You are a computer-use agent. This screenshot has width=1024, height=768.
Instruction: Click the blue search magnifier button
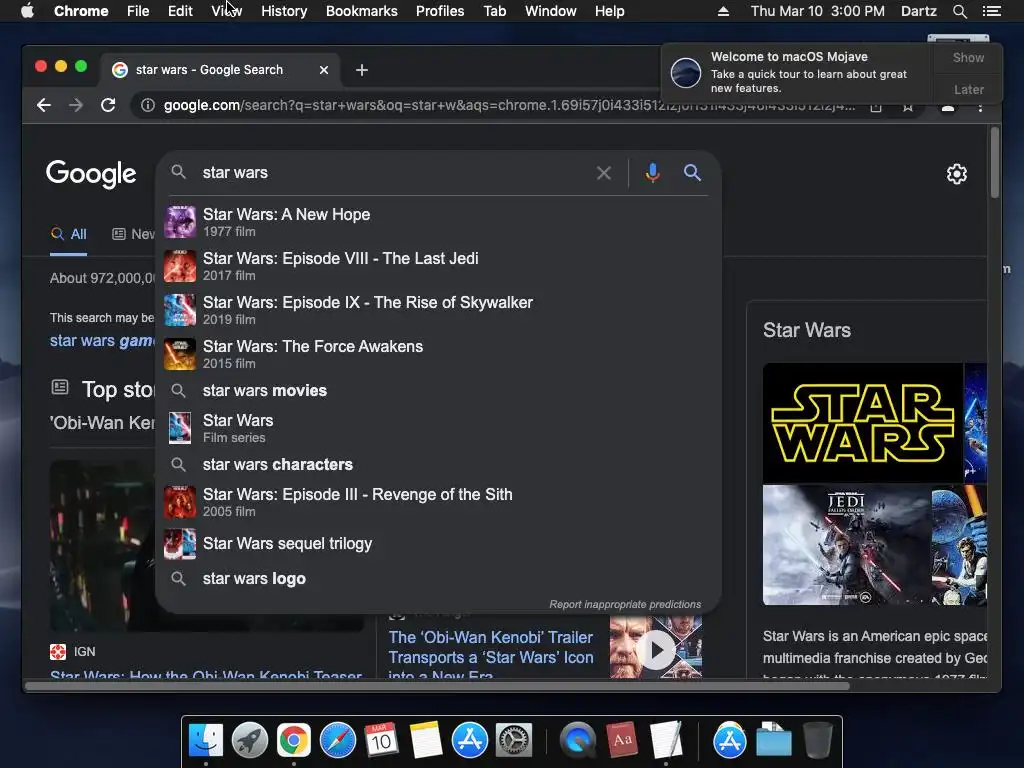(692, 172)
